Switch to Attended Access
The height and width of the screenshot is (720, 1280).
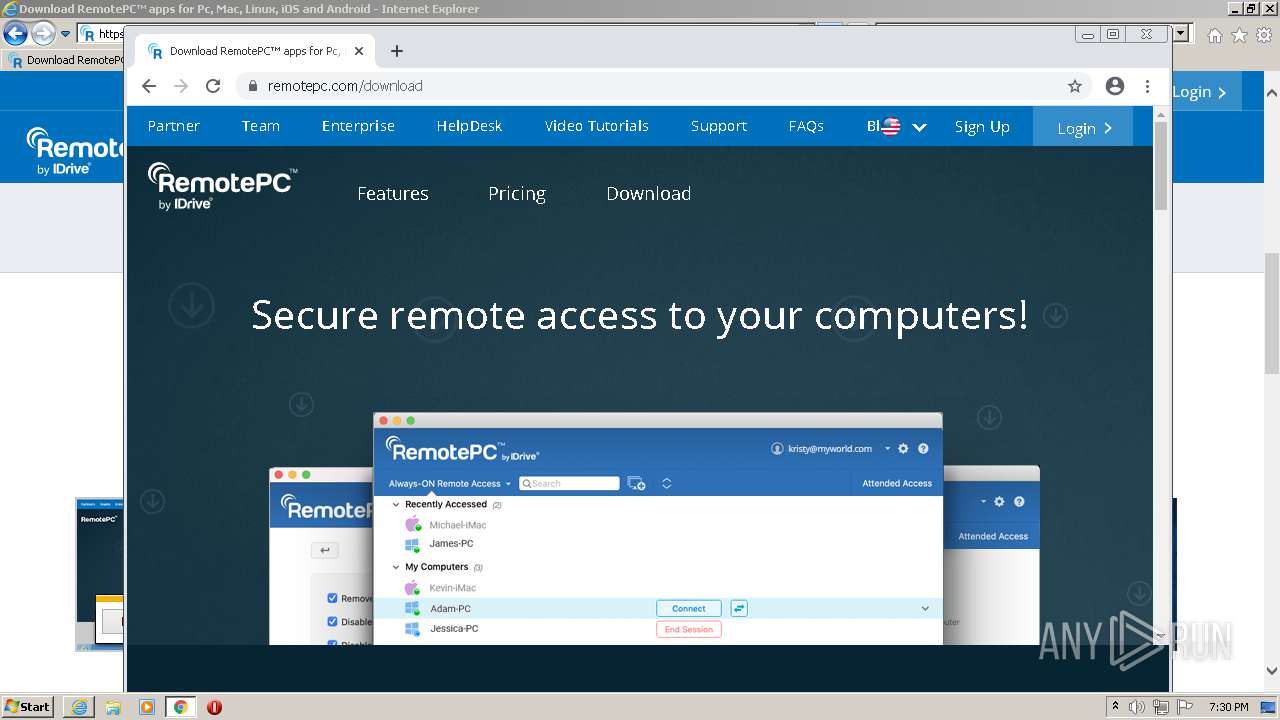tap(897, 483)
